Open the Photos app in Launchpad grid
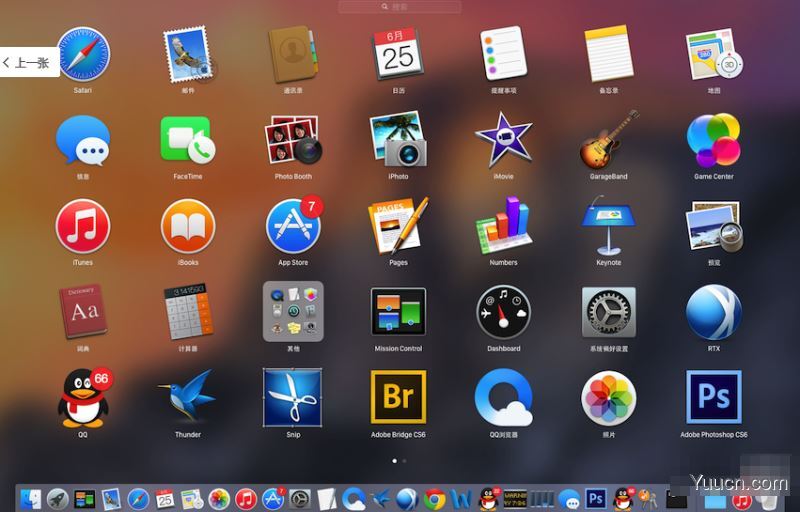This screenshot has height=512, width=800. 609,398
